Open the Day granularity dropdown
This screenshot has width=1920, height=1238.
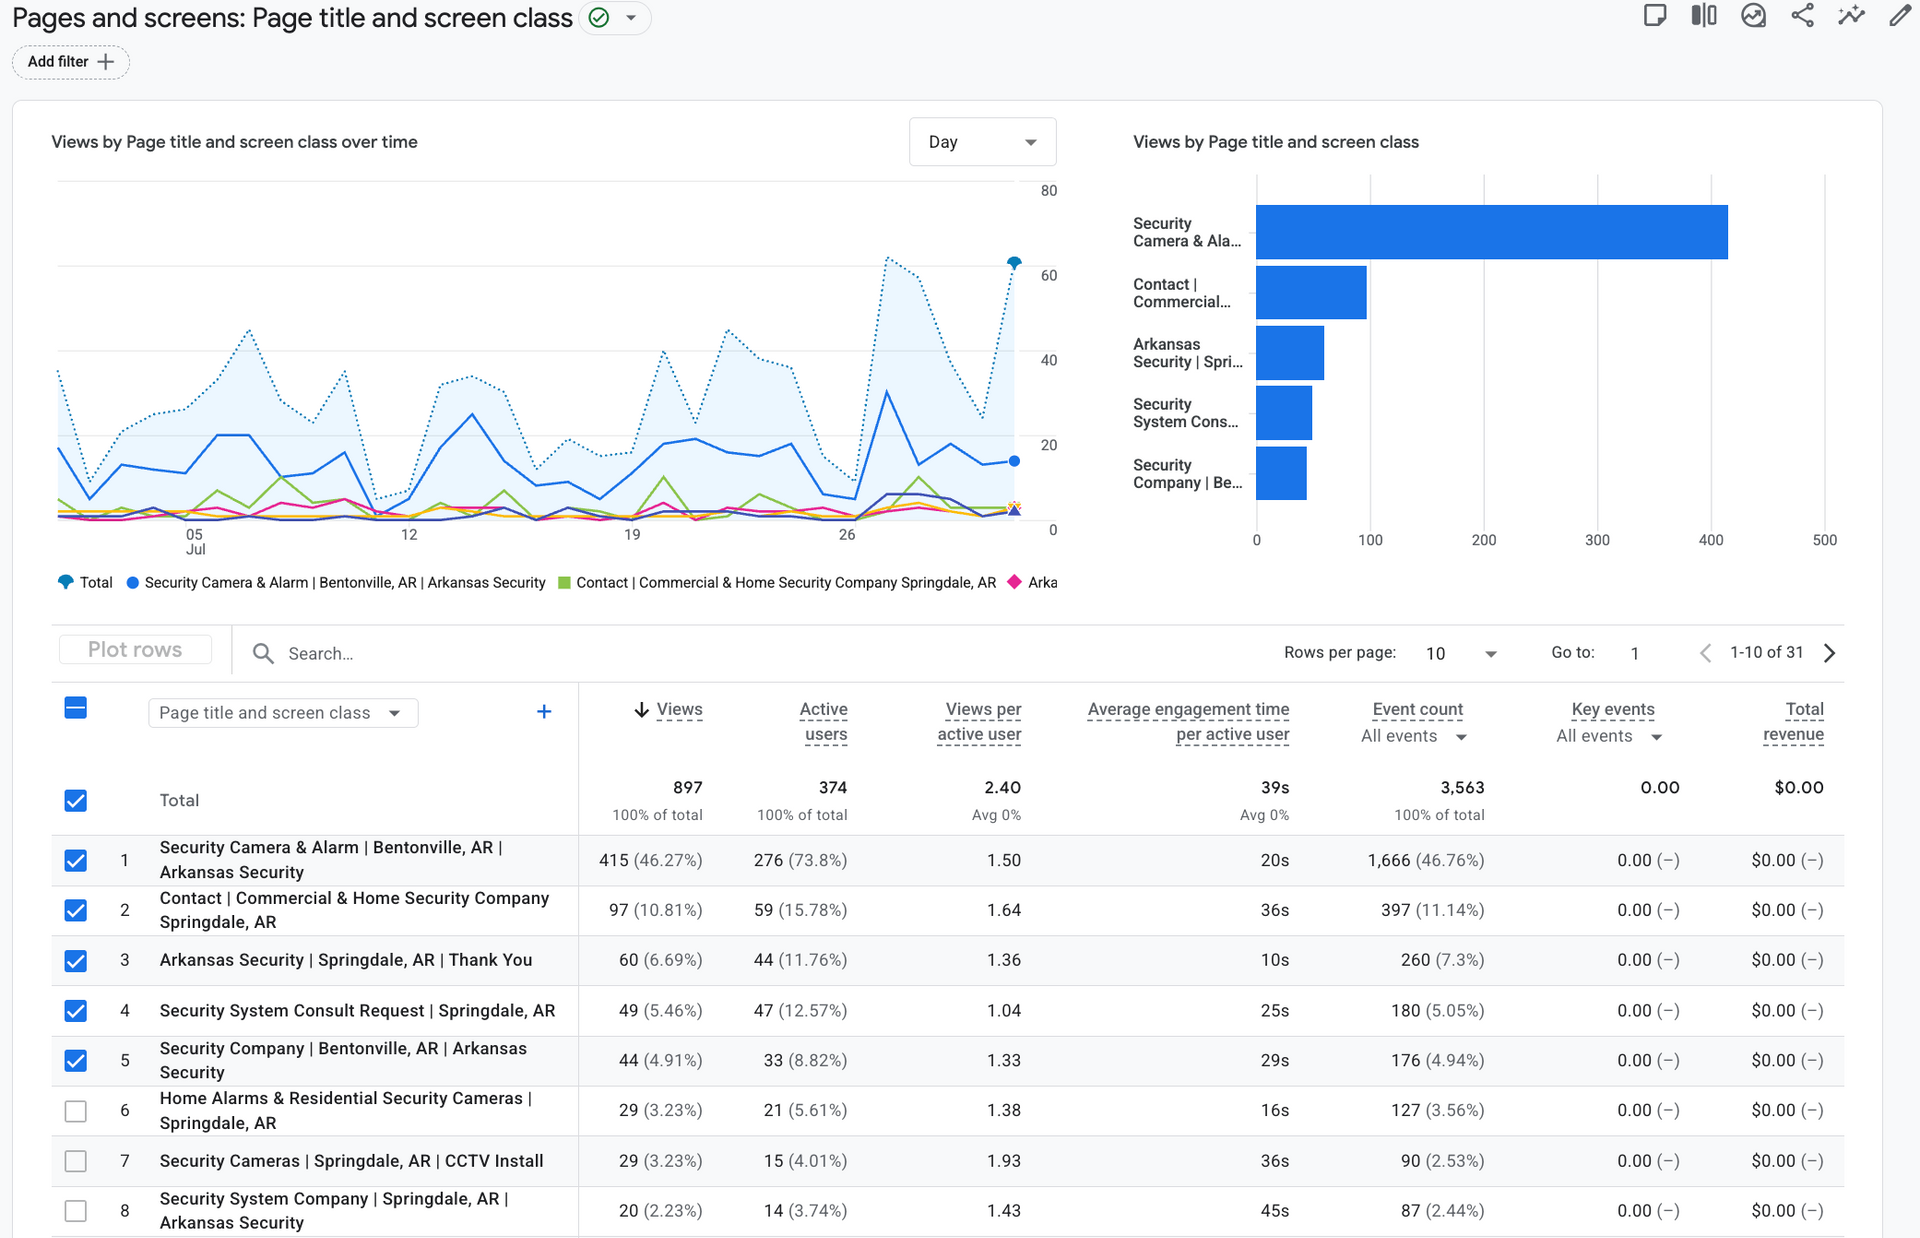pos(982,142)
